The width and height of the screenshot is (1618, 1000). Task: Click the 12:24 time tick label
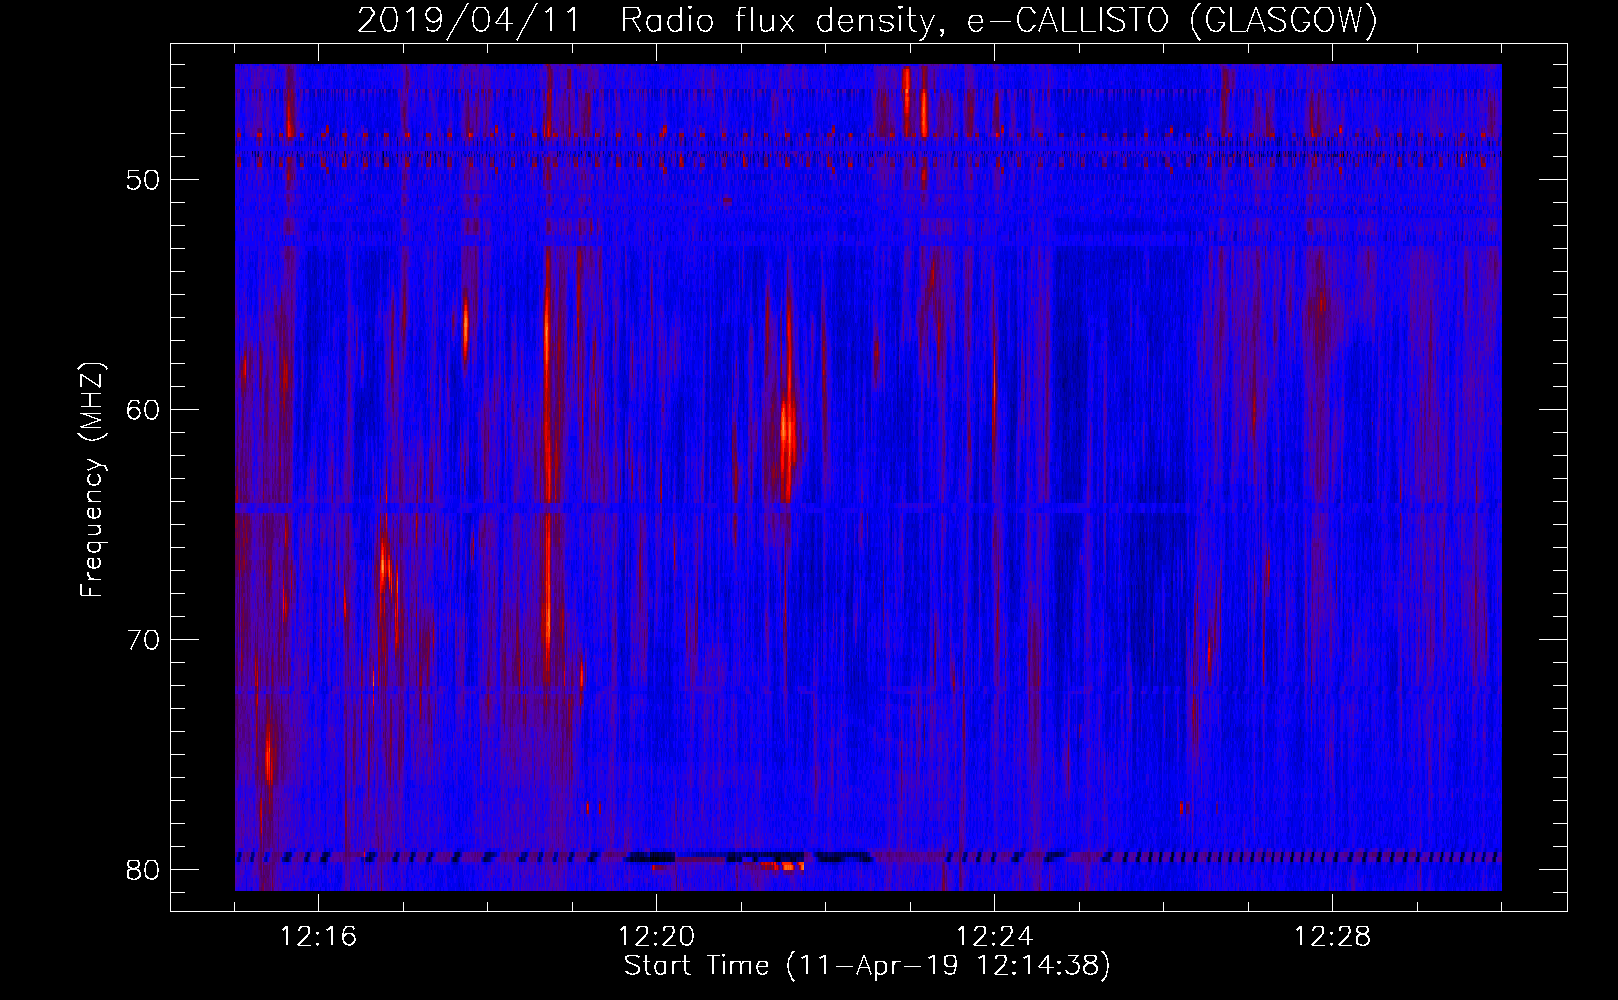994,937
